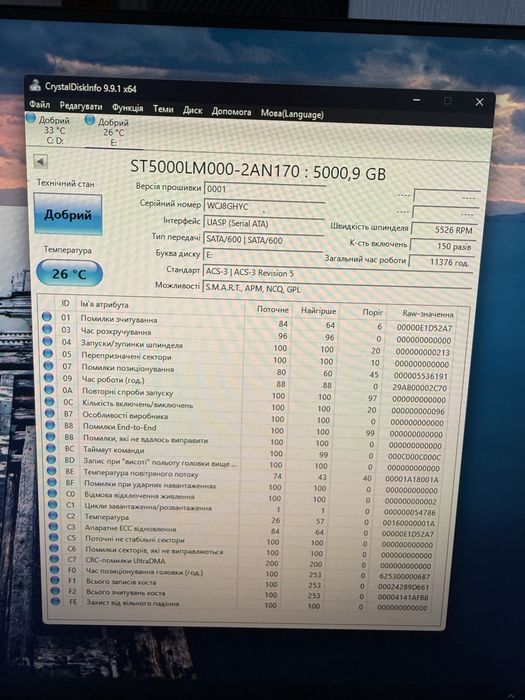Click the status icon for attribute 01
525x700 pixels.
pos(47,317)
